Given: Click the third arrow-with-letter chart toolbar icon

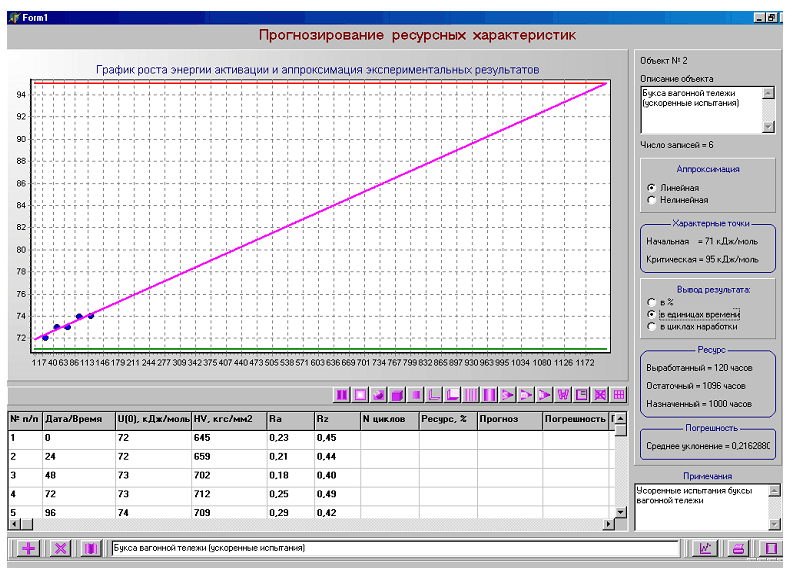Looking at the screenshot, I should [x=544, y=394].
